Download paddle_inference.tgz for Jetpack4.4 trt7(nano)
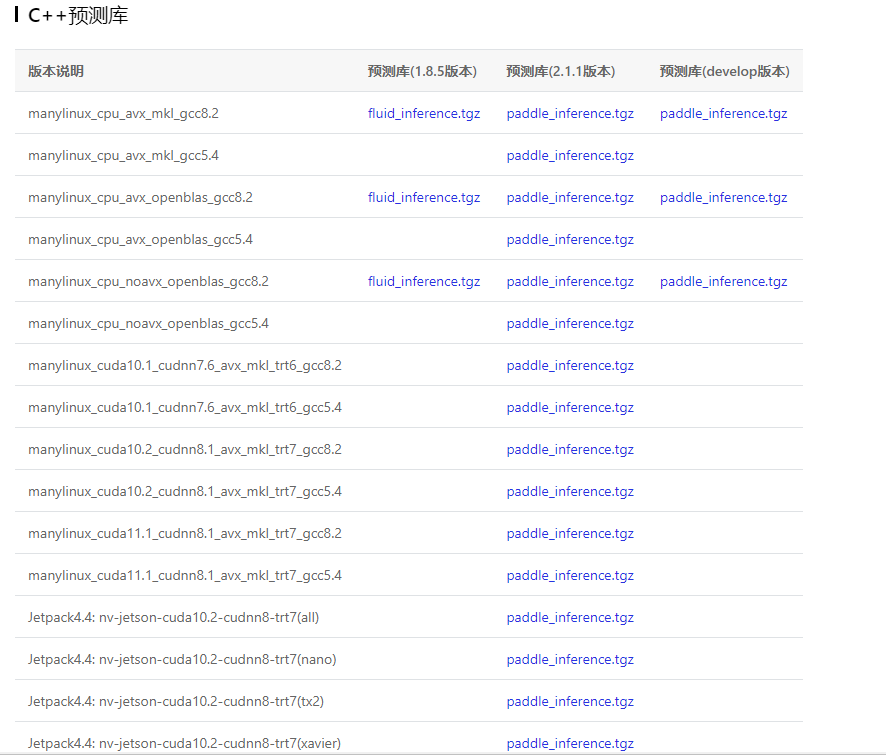The width and height of the screenshot is (886, 755). coord(570,659)
